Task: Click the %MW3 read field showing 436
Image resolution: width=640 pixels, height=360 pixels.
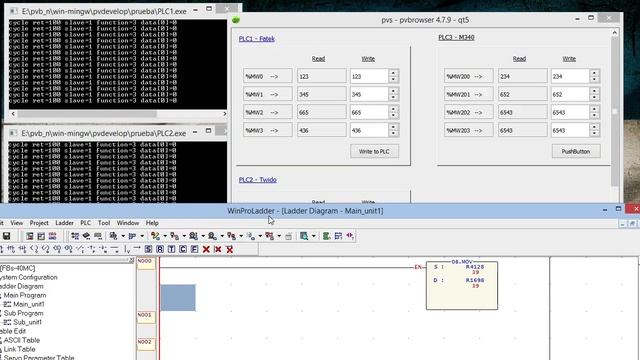Action: (x=321, y=130)
